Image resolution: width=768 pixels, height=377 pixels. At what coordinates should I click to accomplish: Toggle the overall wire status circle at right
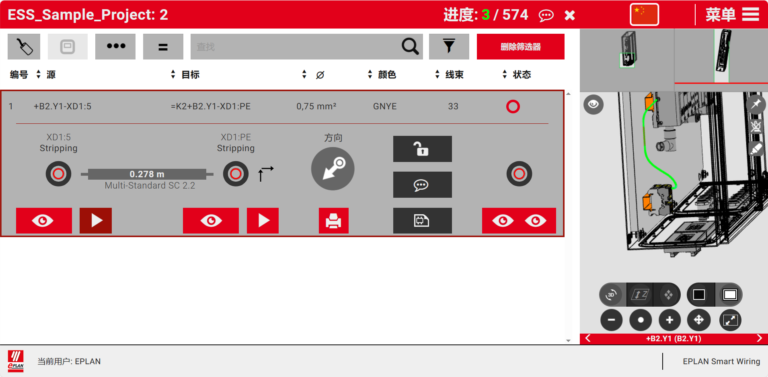click(x=519, y=174)
